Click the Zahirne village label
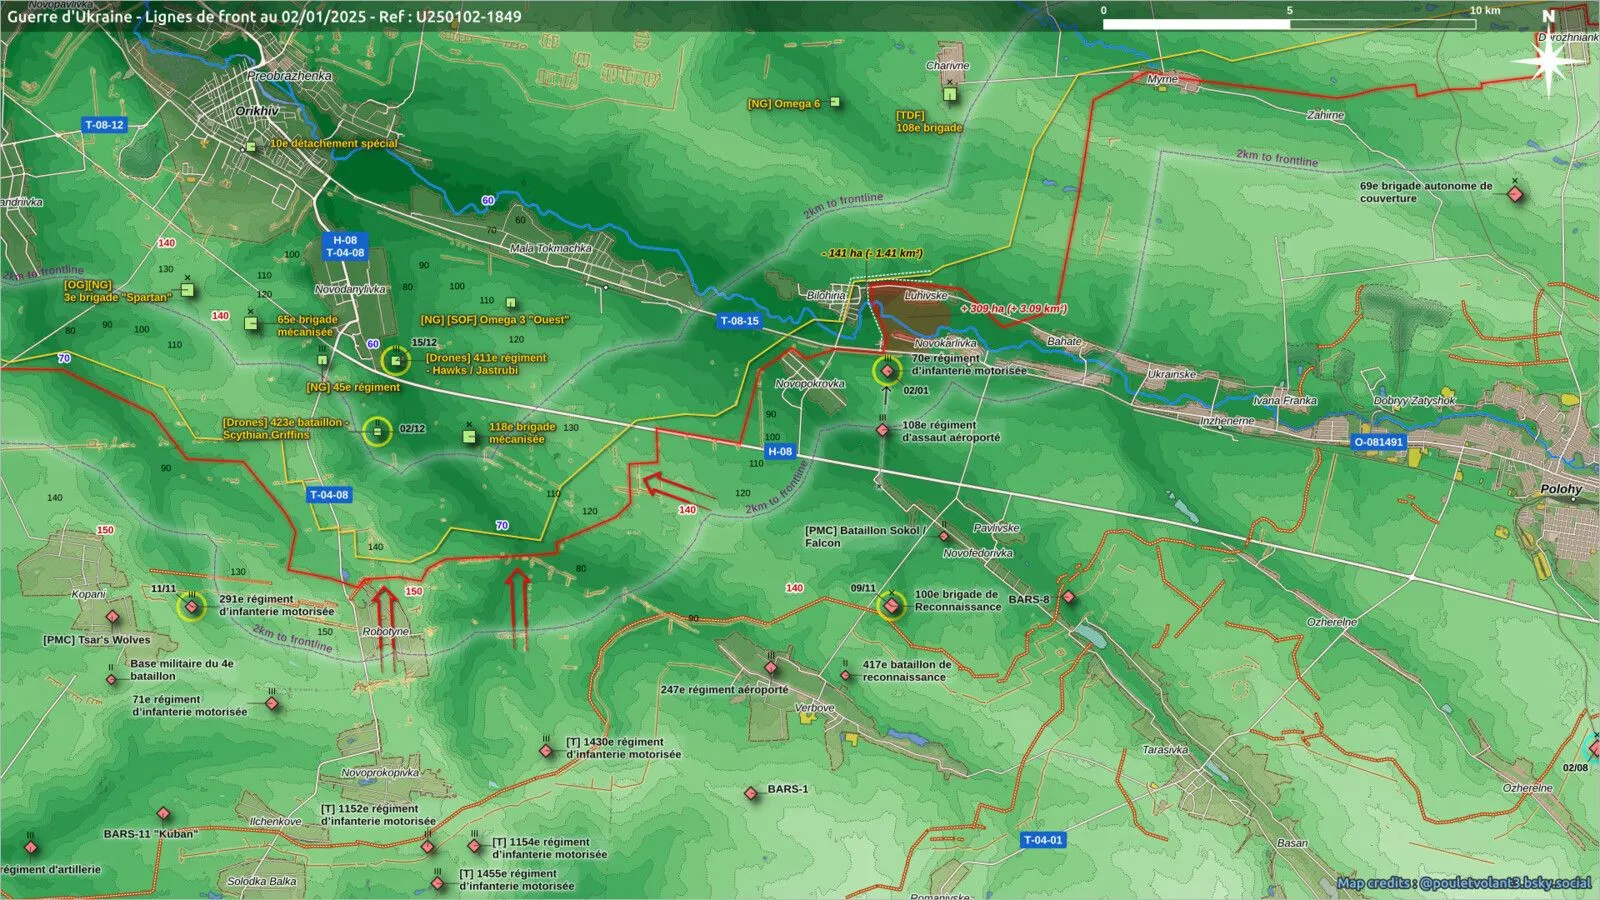Image resolution: width=1600 pixels, height=900 pixels. (1326, 116)
